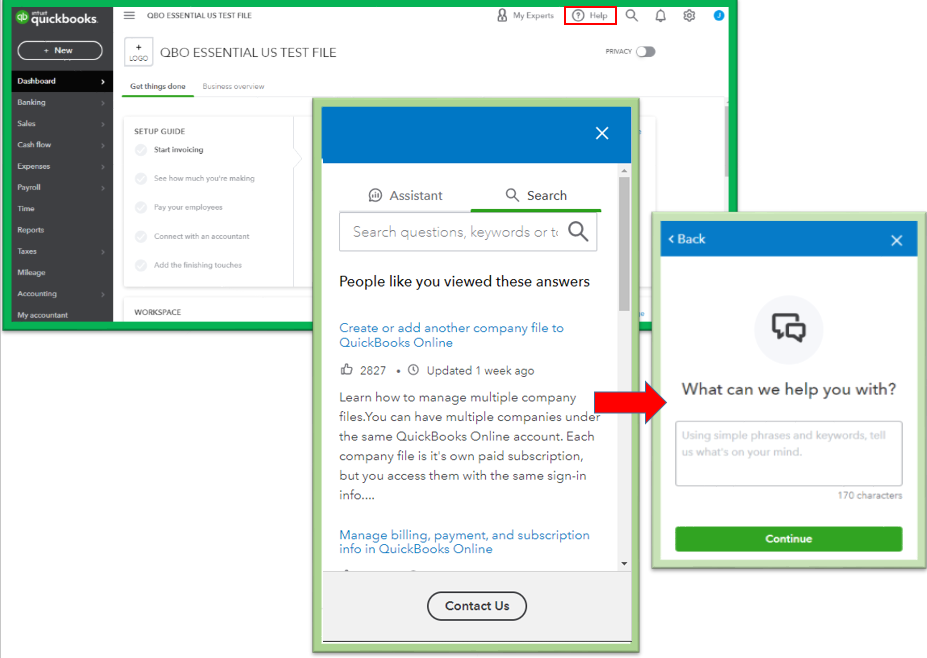Image resolution: width=927 pixels, height=658 pixels.
Task: Open Mileage in the sidebar
Action: tap(31, 273)
